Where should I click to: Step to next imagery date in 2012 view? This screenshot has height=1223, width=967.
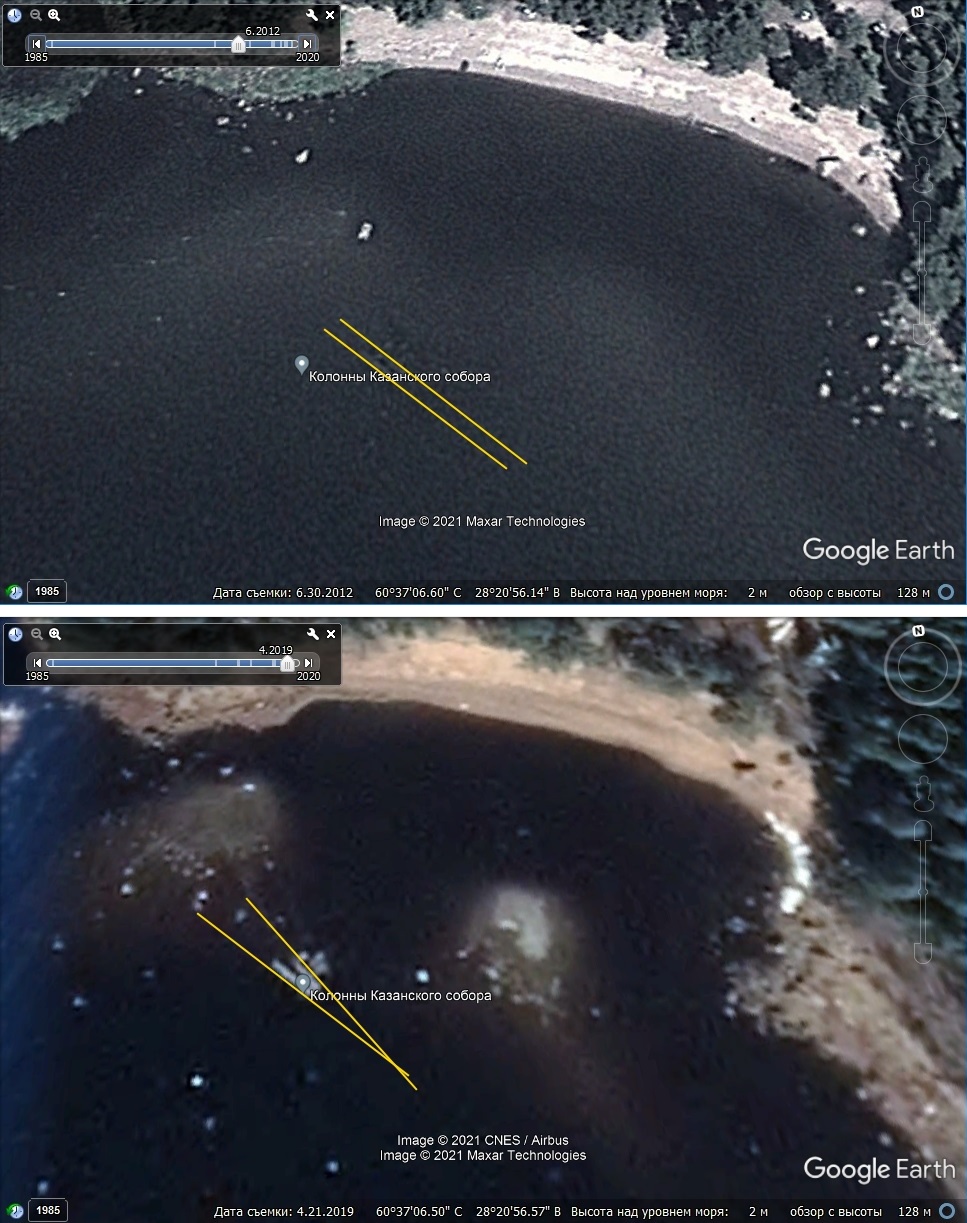coord(308,44)
